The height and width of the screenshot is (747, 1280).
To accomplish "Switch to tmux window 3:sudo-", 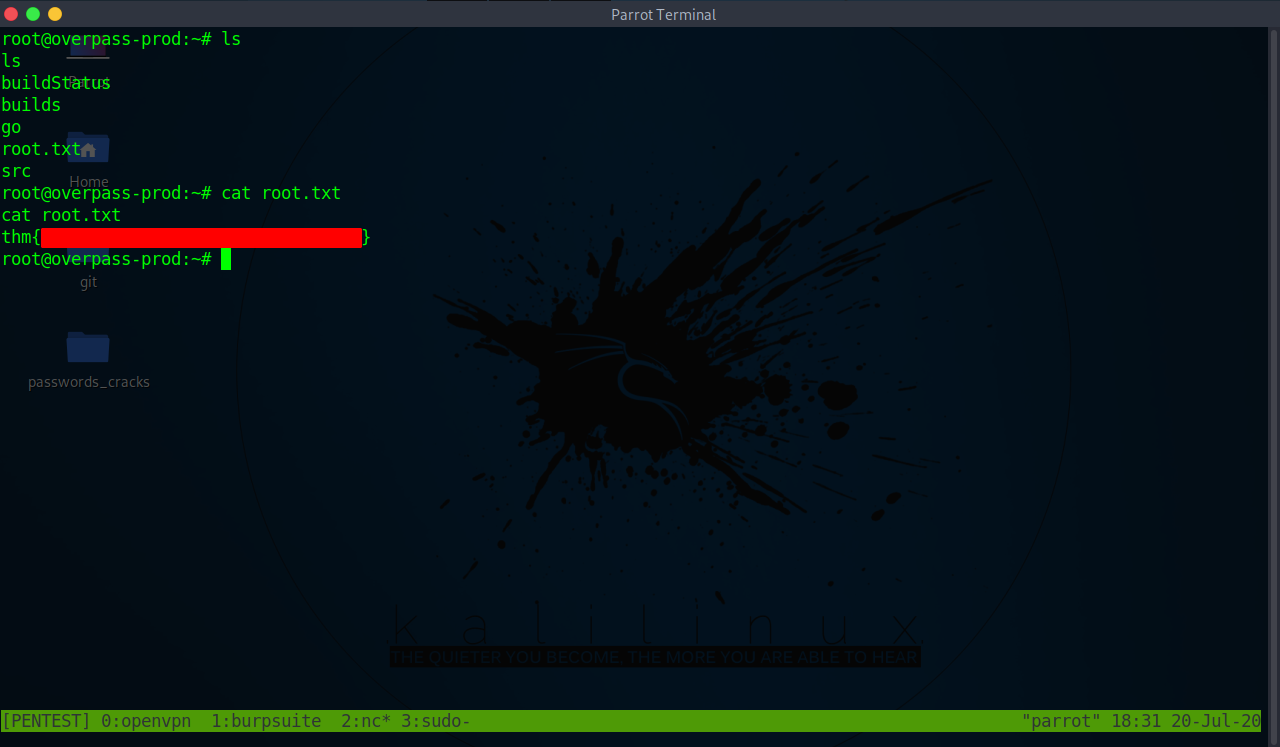I will click(436, 721).
